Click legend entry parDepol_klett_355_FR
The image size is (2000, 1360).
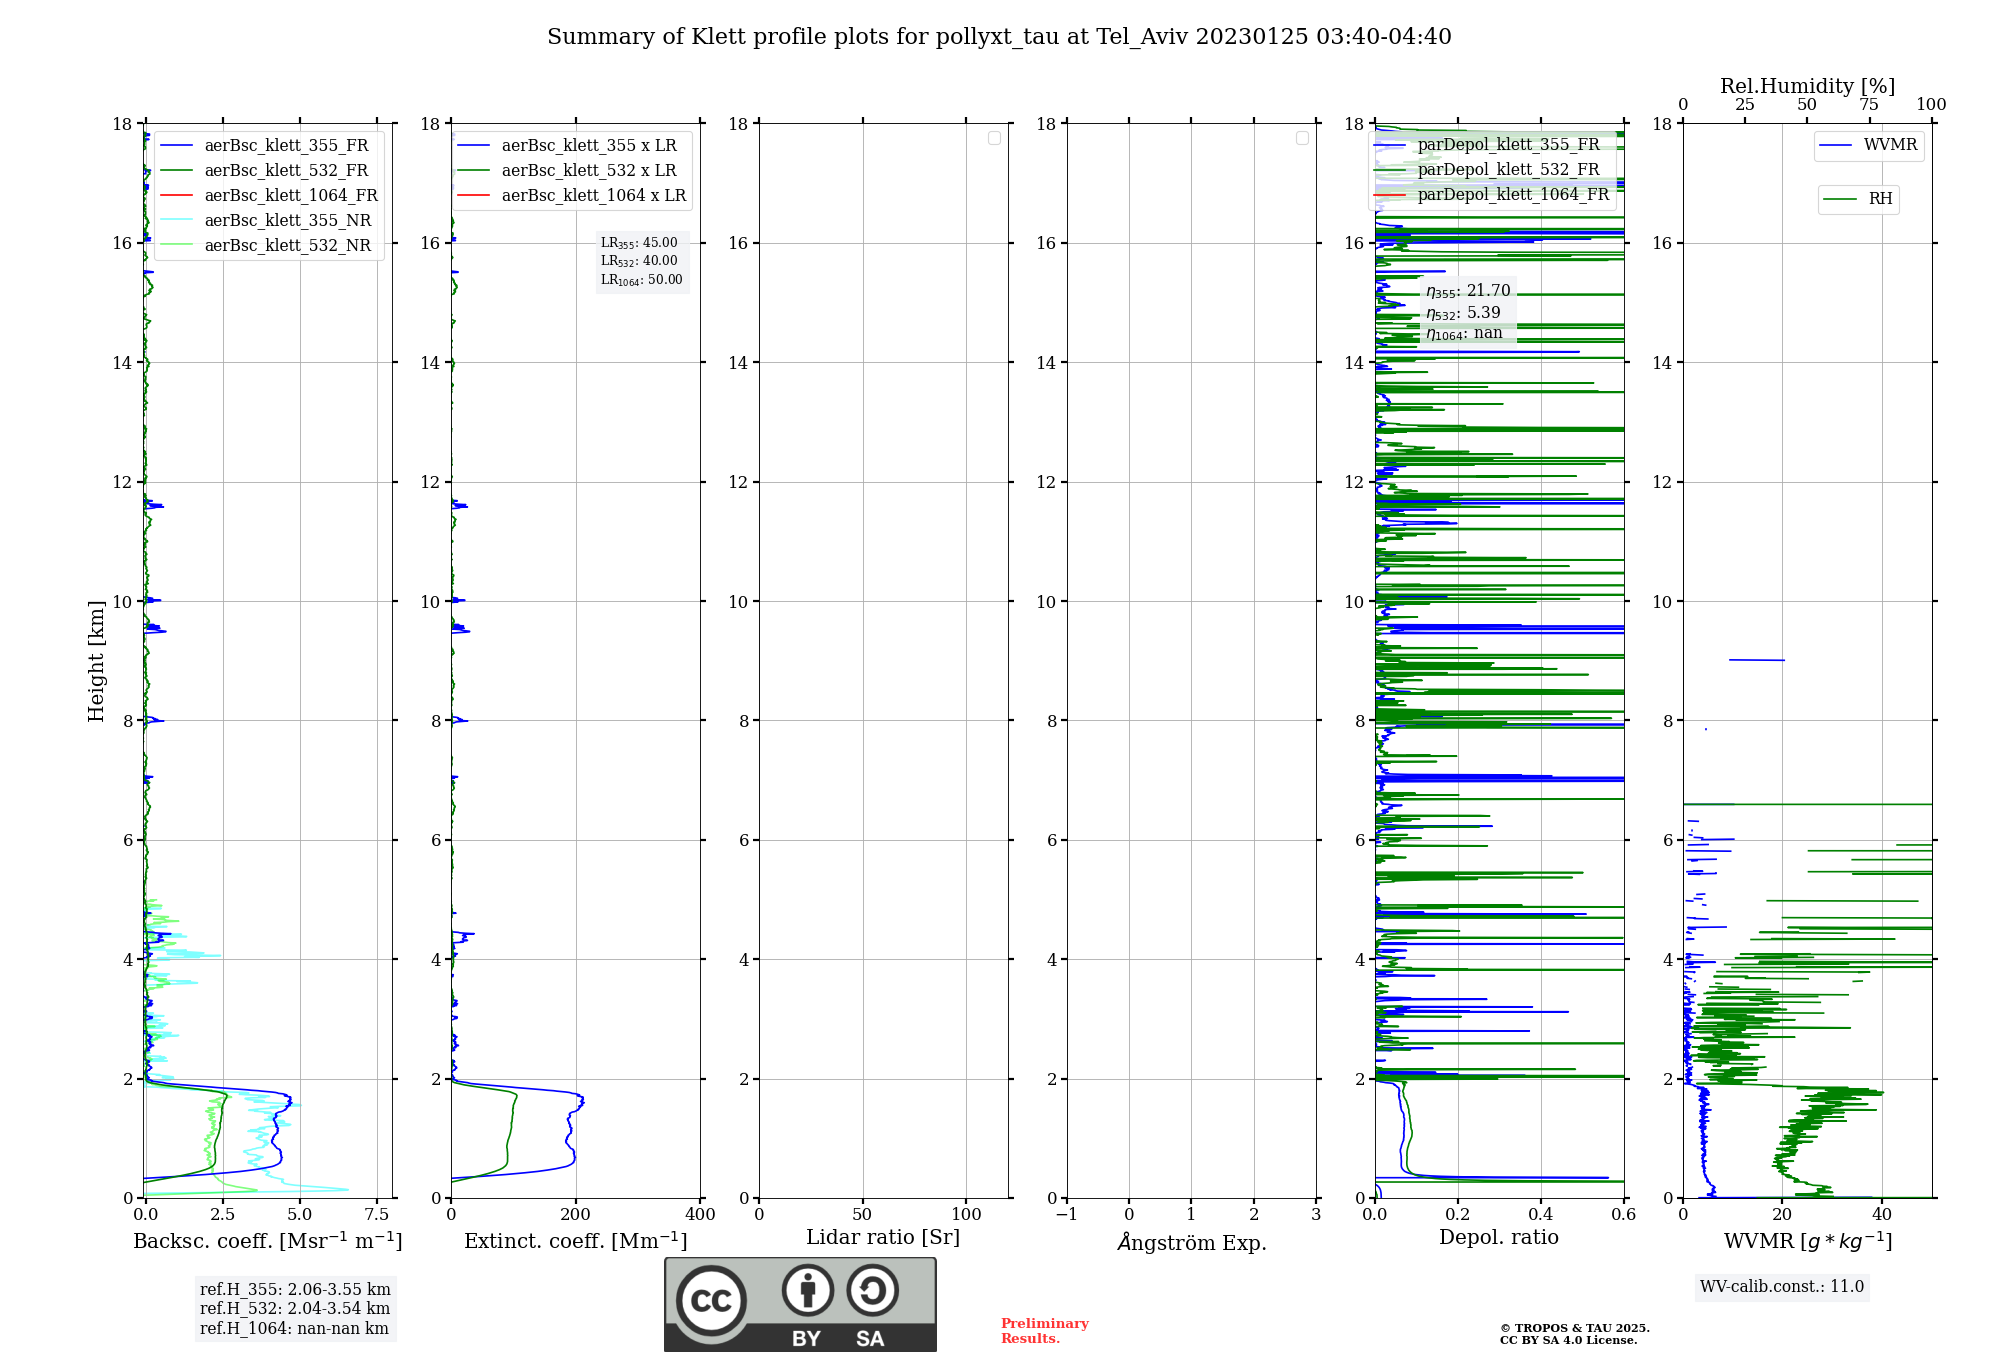(x=1488, y=144)
